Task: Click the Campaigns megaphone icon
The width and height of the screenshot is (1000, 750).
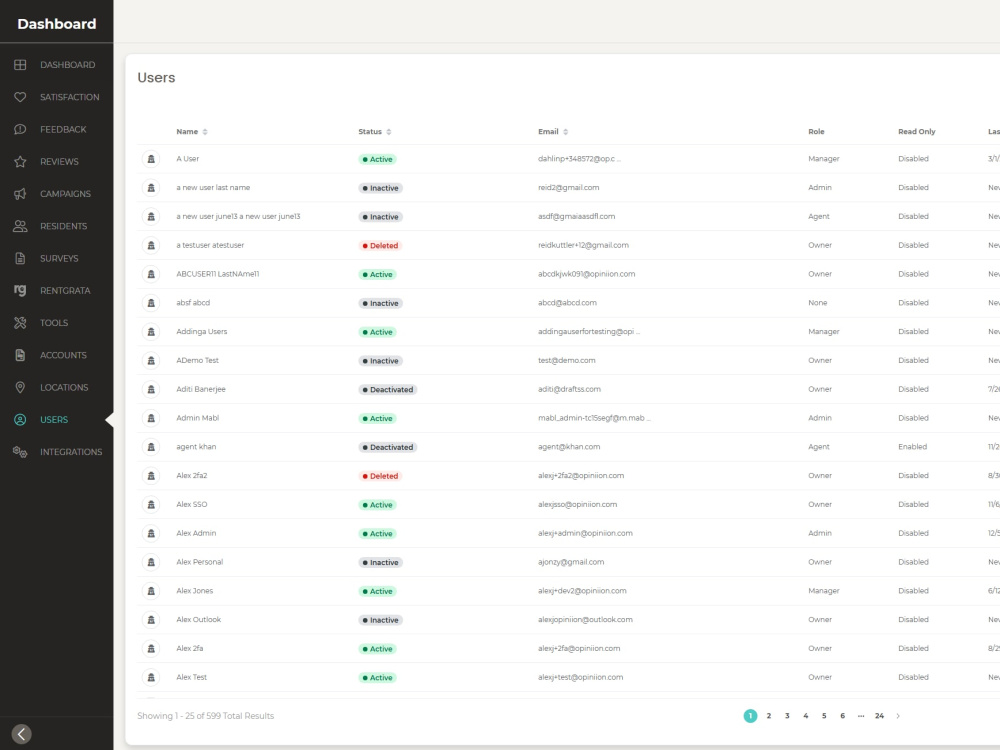Action: [x=20, y=194]
